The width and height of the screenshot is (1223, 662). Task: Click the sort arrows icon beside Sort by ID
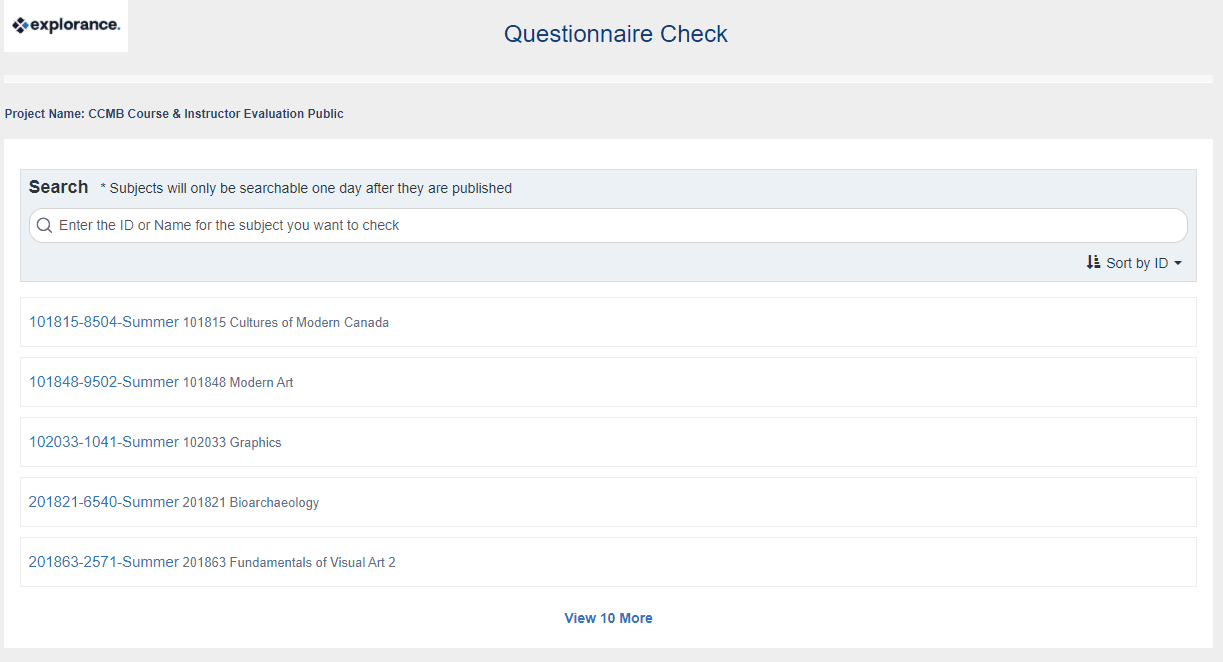(x=1093, y=262)
